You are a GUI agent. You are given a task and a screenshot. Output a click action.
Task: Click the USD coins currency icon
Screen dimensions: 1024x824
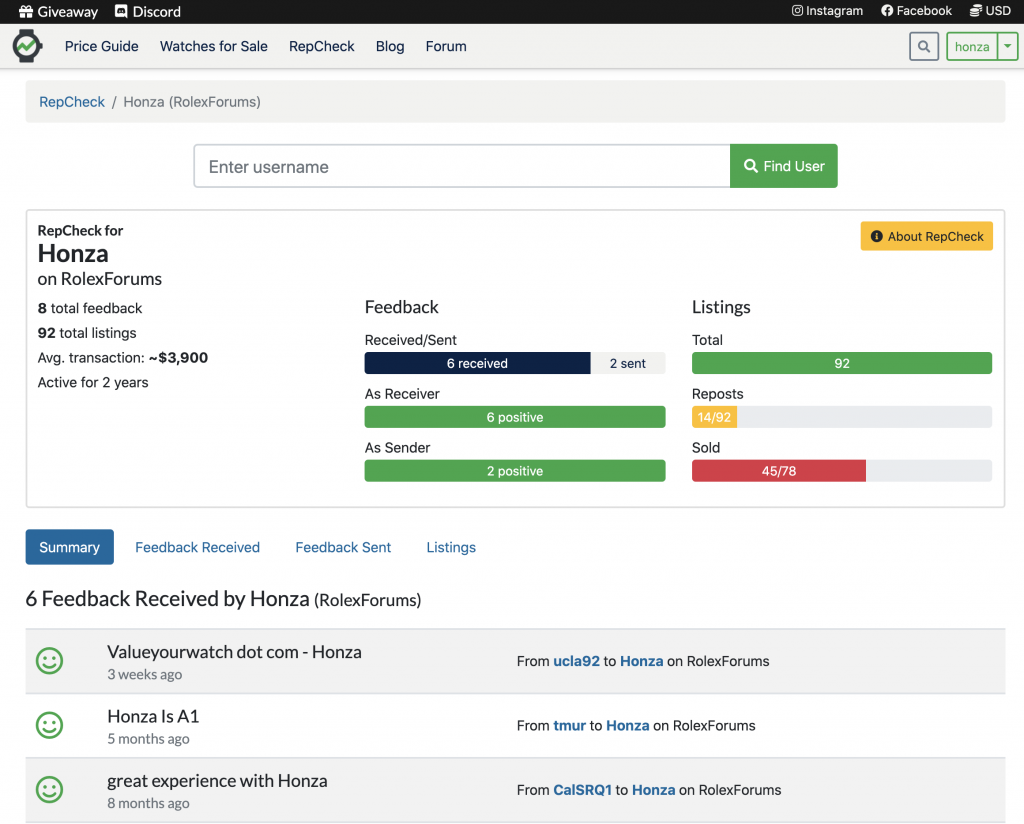tap(976, 10)
